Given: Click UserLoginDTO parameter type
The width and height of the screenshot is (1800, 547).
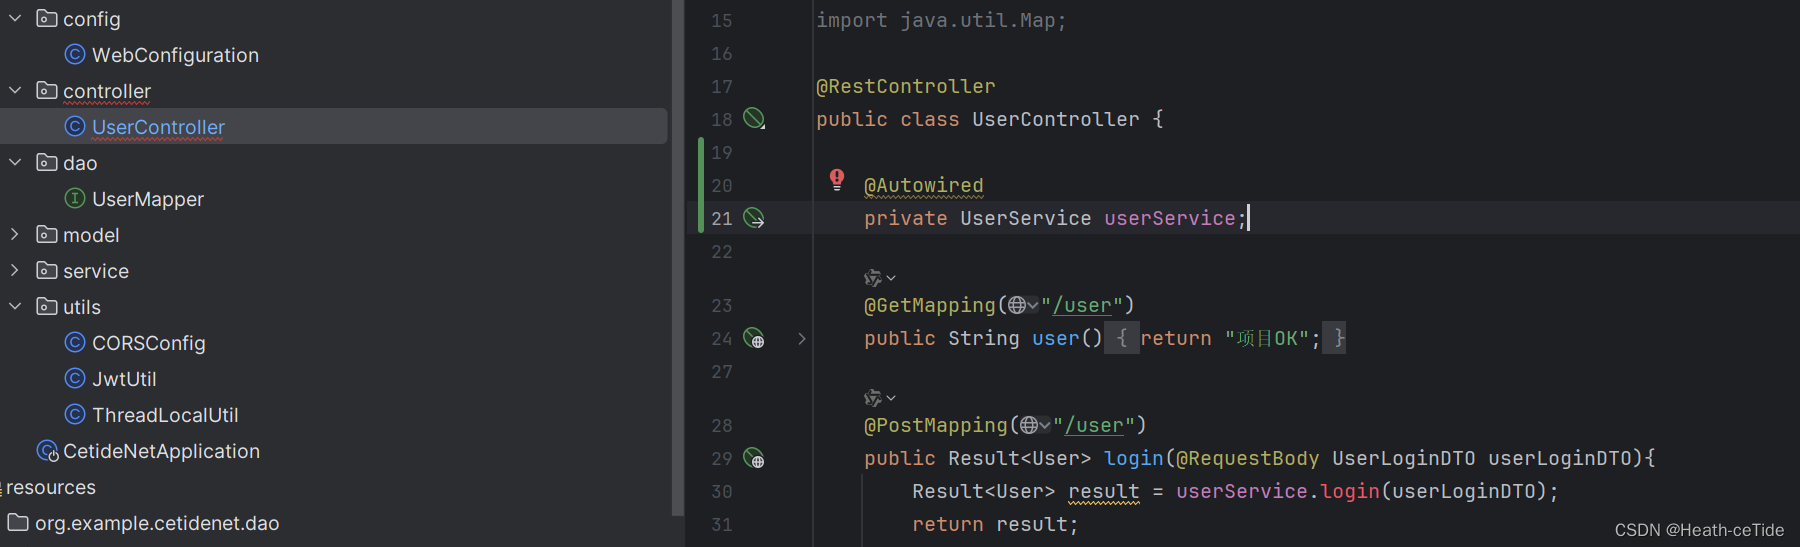Looking at the screenshot, I should [1404, 458].
